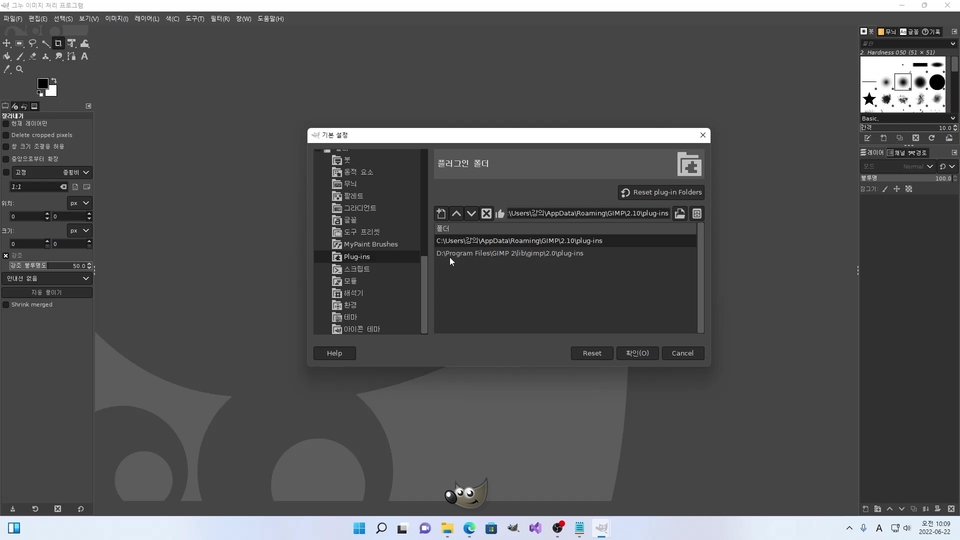Toggle the 강조 highlight checkbox
The image size is (960, 540).
[6, 255]
